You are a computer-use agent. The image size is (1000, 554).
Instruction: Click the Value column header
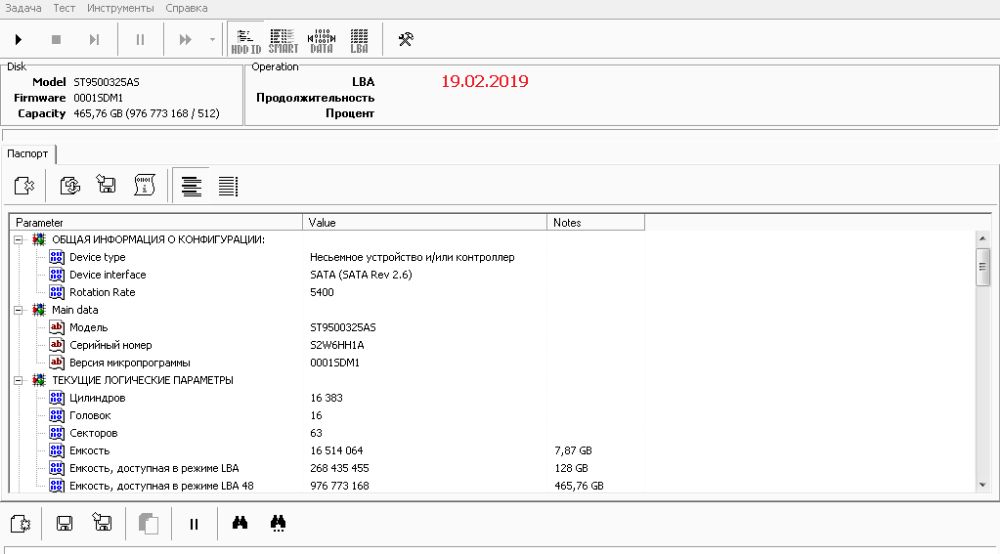(424, 222)
